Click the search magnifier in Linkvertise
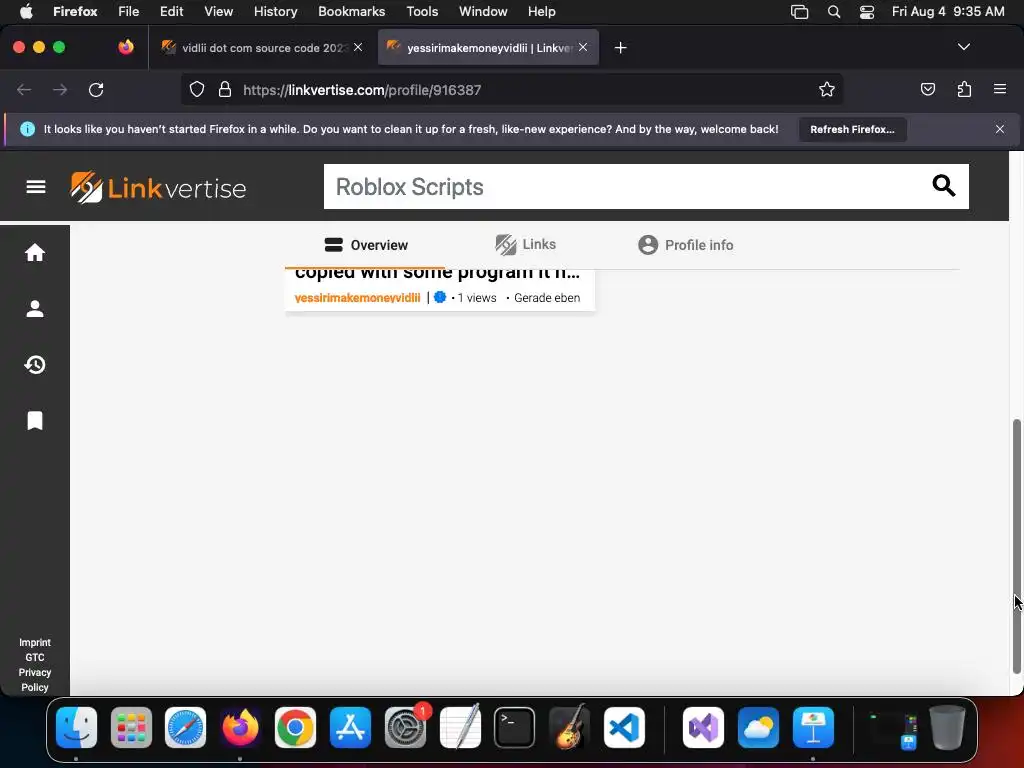Screen dimensions: 1024x768 [x=943, y=186]
